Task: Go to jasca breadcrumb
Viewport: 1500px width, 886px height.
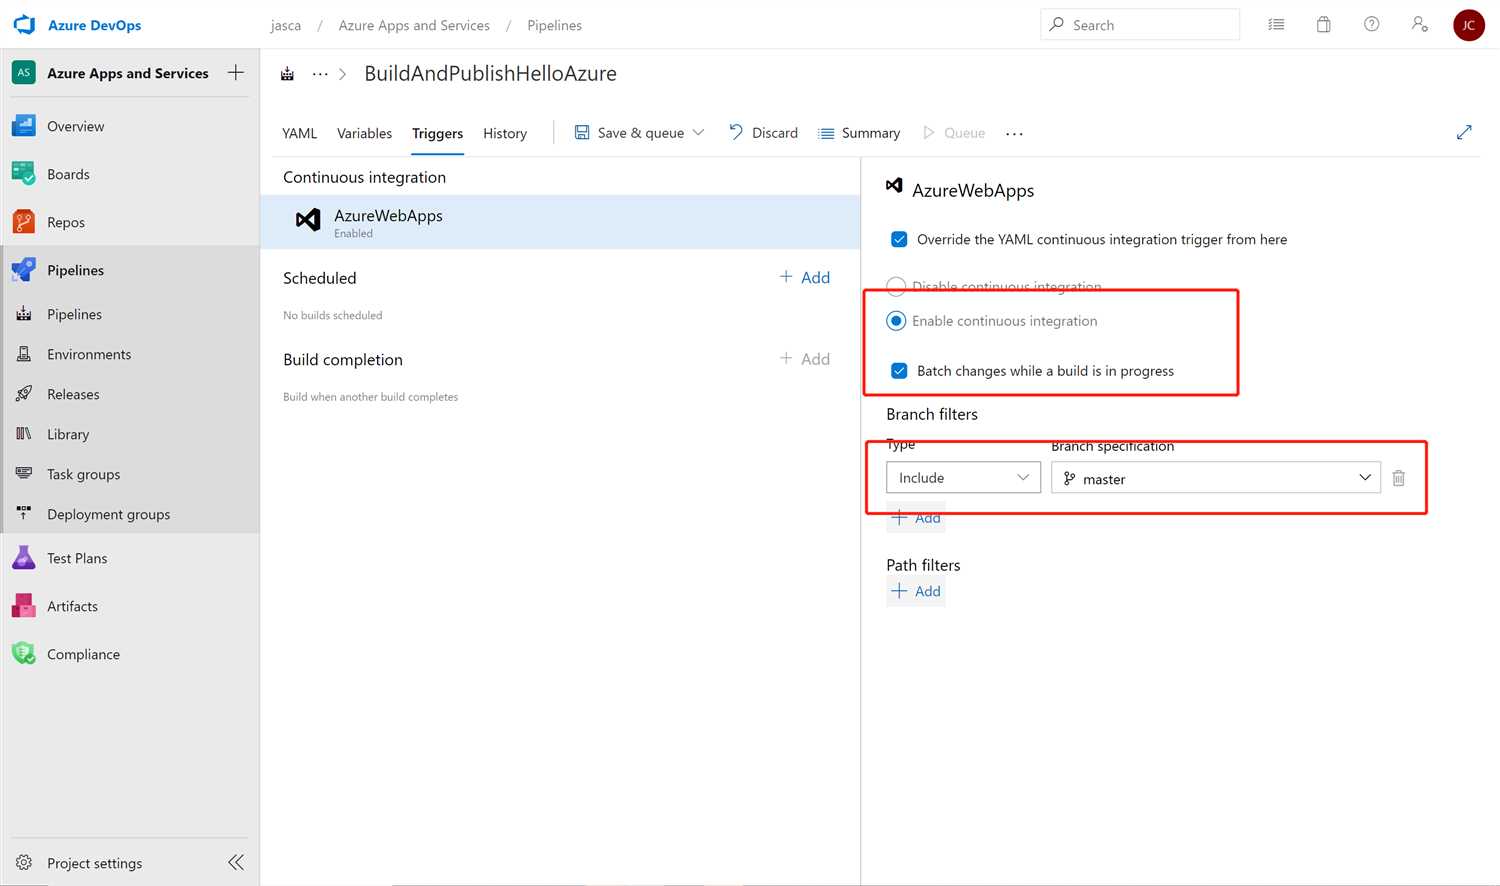Action: pos(286,25)
